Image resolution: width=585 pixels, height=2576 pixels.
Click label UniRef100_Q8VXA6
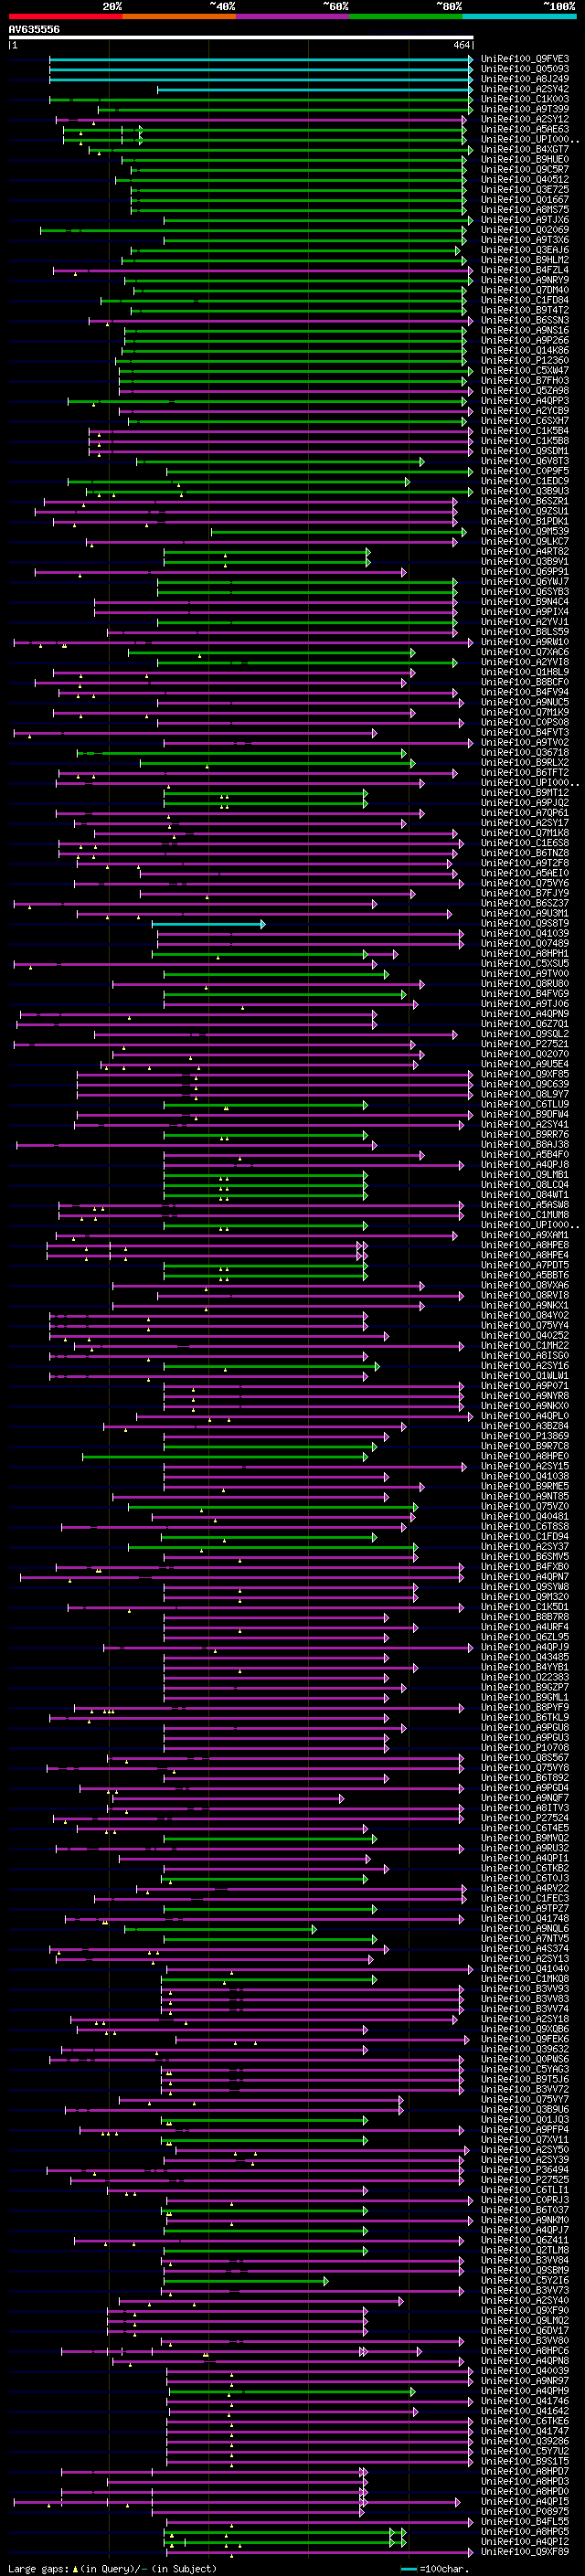(x=525, y=1285)
